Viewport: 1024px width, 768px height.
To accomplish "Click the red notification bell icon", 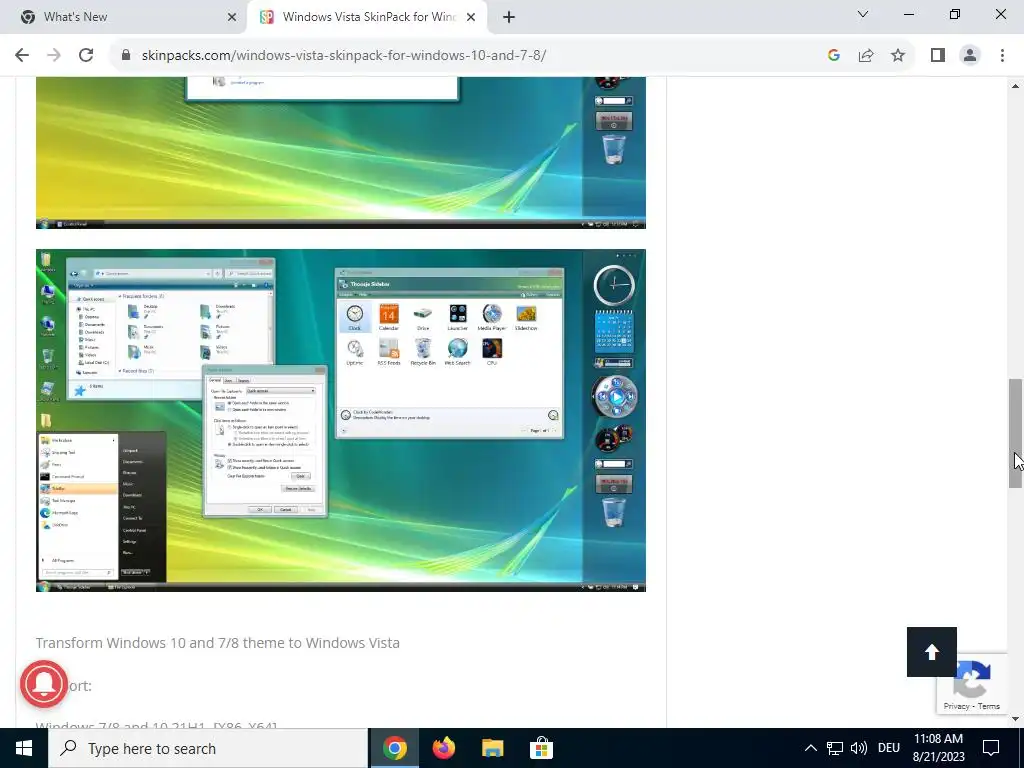I will coord(44,684).
